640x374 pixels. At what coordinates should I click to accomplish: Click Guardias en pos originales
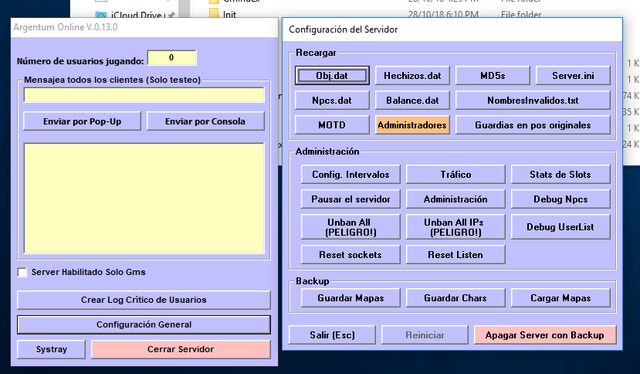[x=533, y=125]
